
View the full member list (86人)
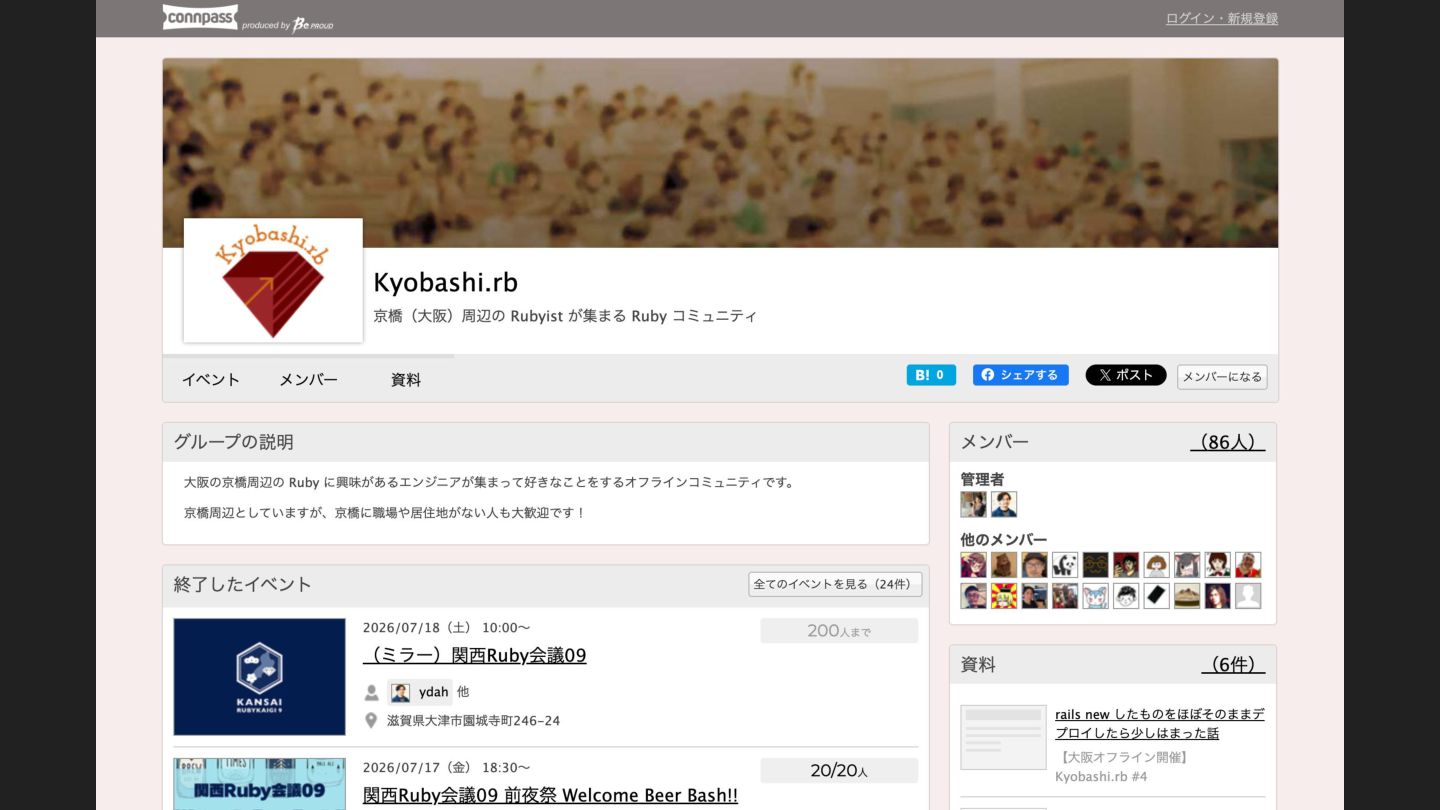(x=1227, y=442)
